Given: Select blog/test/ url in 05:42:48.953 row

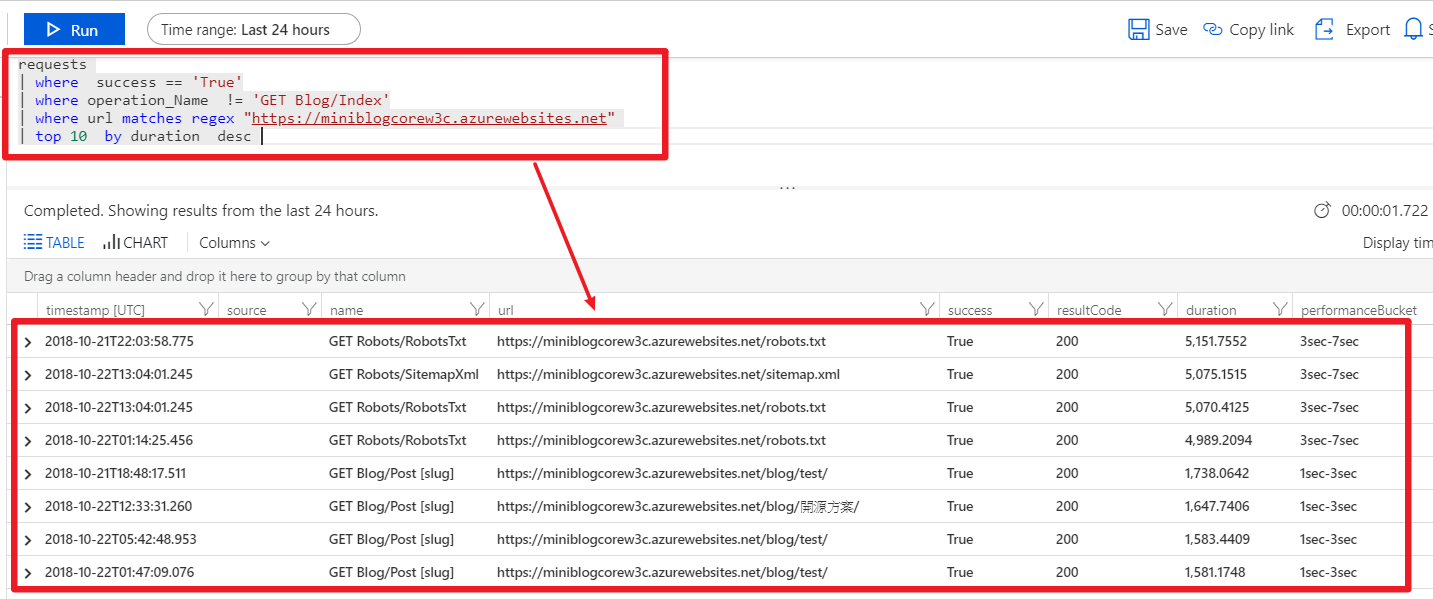Looking at the screenshot, I should 662,539.
